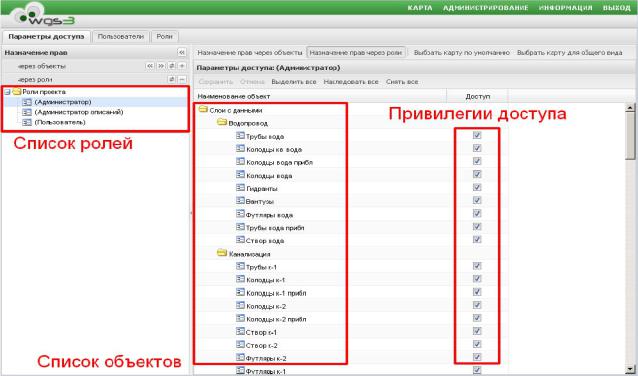Toggle access checkbox for 'Колодцы вода прибл'
Viewport: 638px width, 376px height.
pyautogui.click(x=477, y=161)
